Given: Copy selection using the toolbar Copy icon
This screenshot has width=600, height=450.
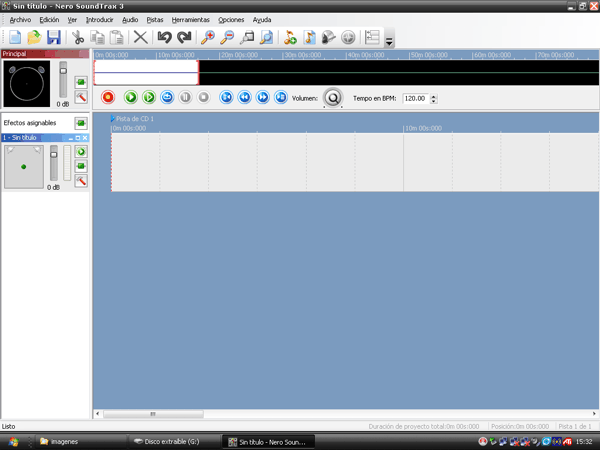Looking at the screenshot, I should pos(98,38).
